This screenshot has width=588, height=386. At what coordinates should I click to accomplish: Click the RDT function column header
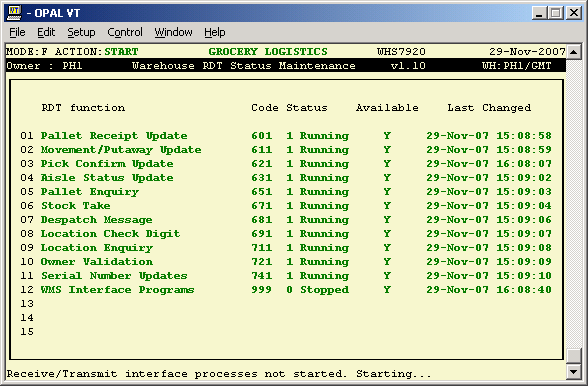pyautogui.click(x=83, y=108)
